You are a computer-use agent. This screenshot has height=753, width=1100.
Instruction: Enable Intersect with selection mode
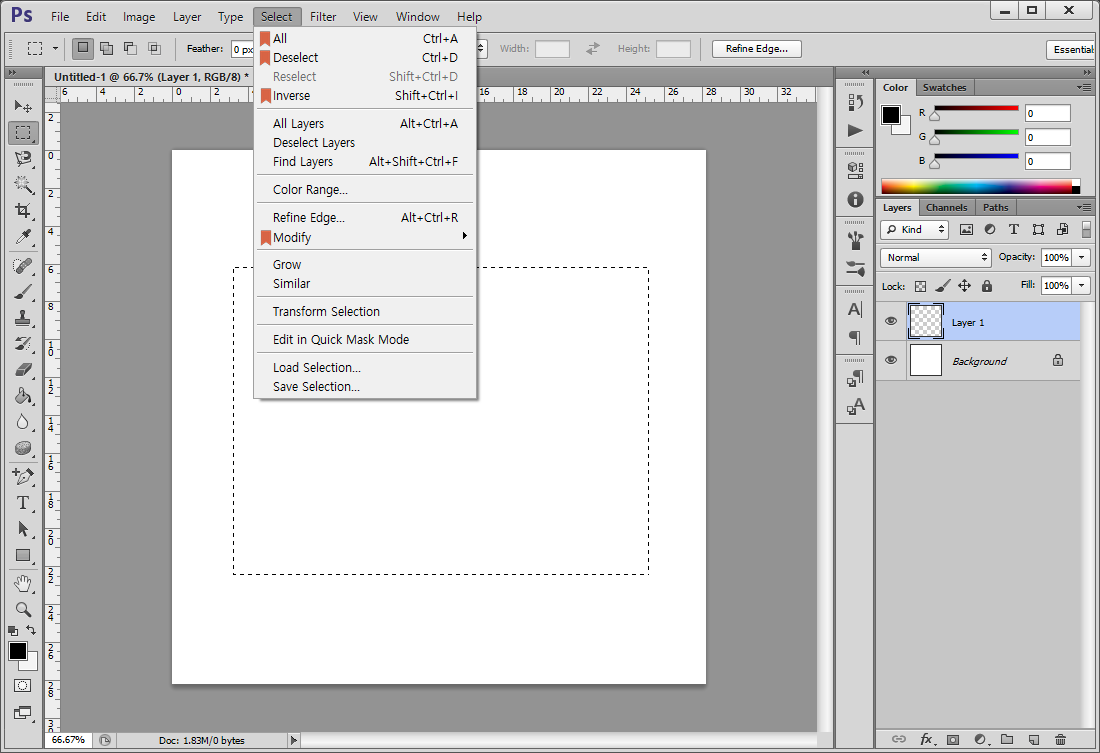tap(154, 48)
